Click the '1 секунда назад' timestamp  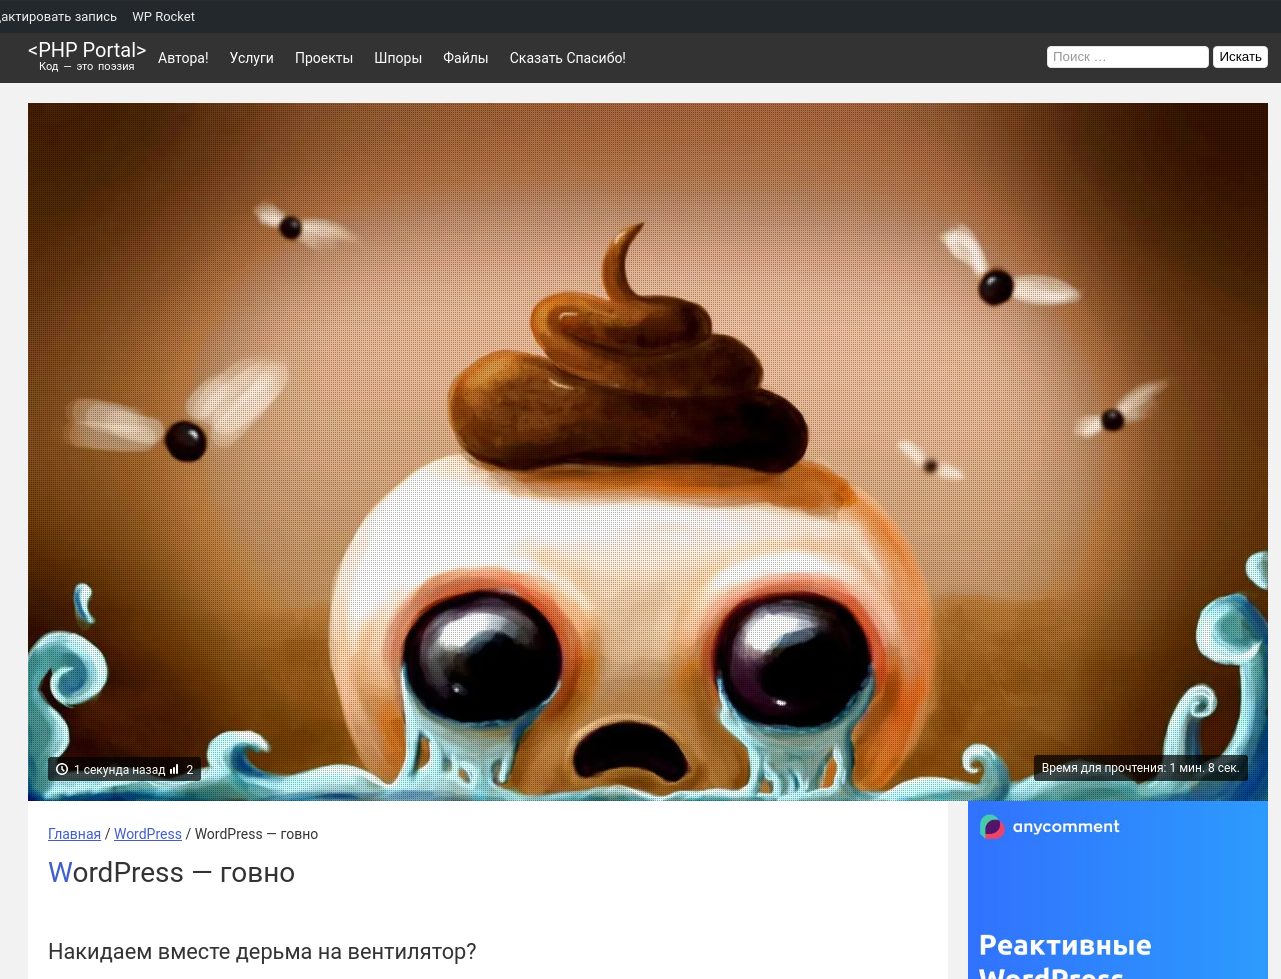[119, 770]
